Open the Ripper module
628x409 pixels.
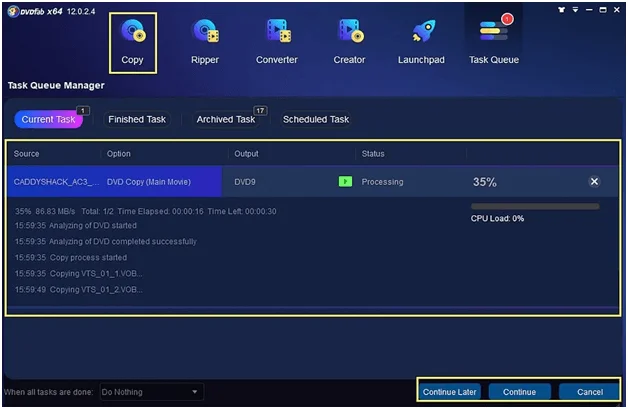click(205, 43)
